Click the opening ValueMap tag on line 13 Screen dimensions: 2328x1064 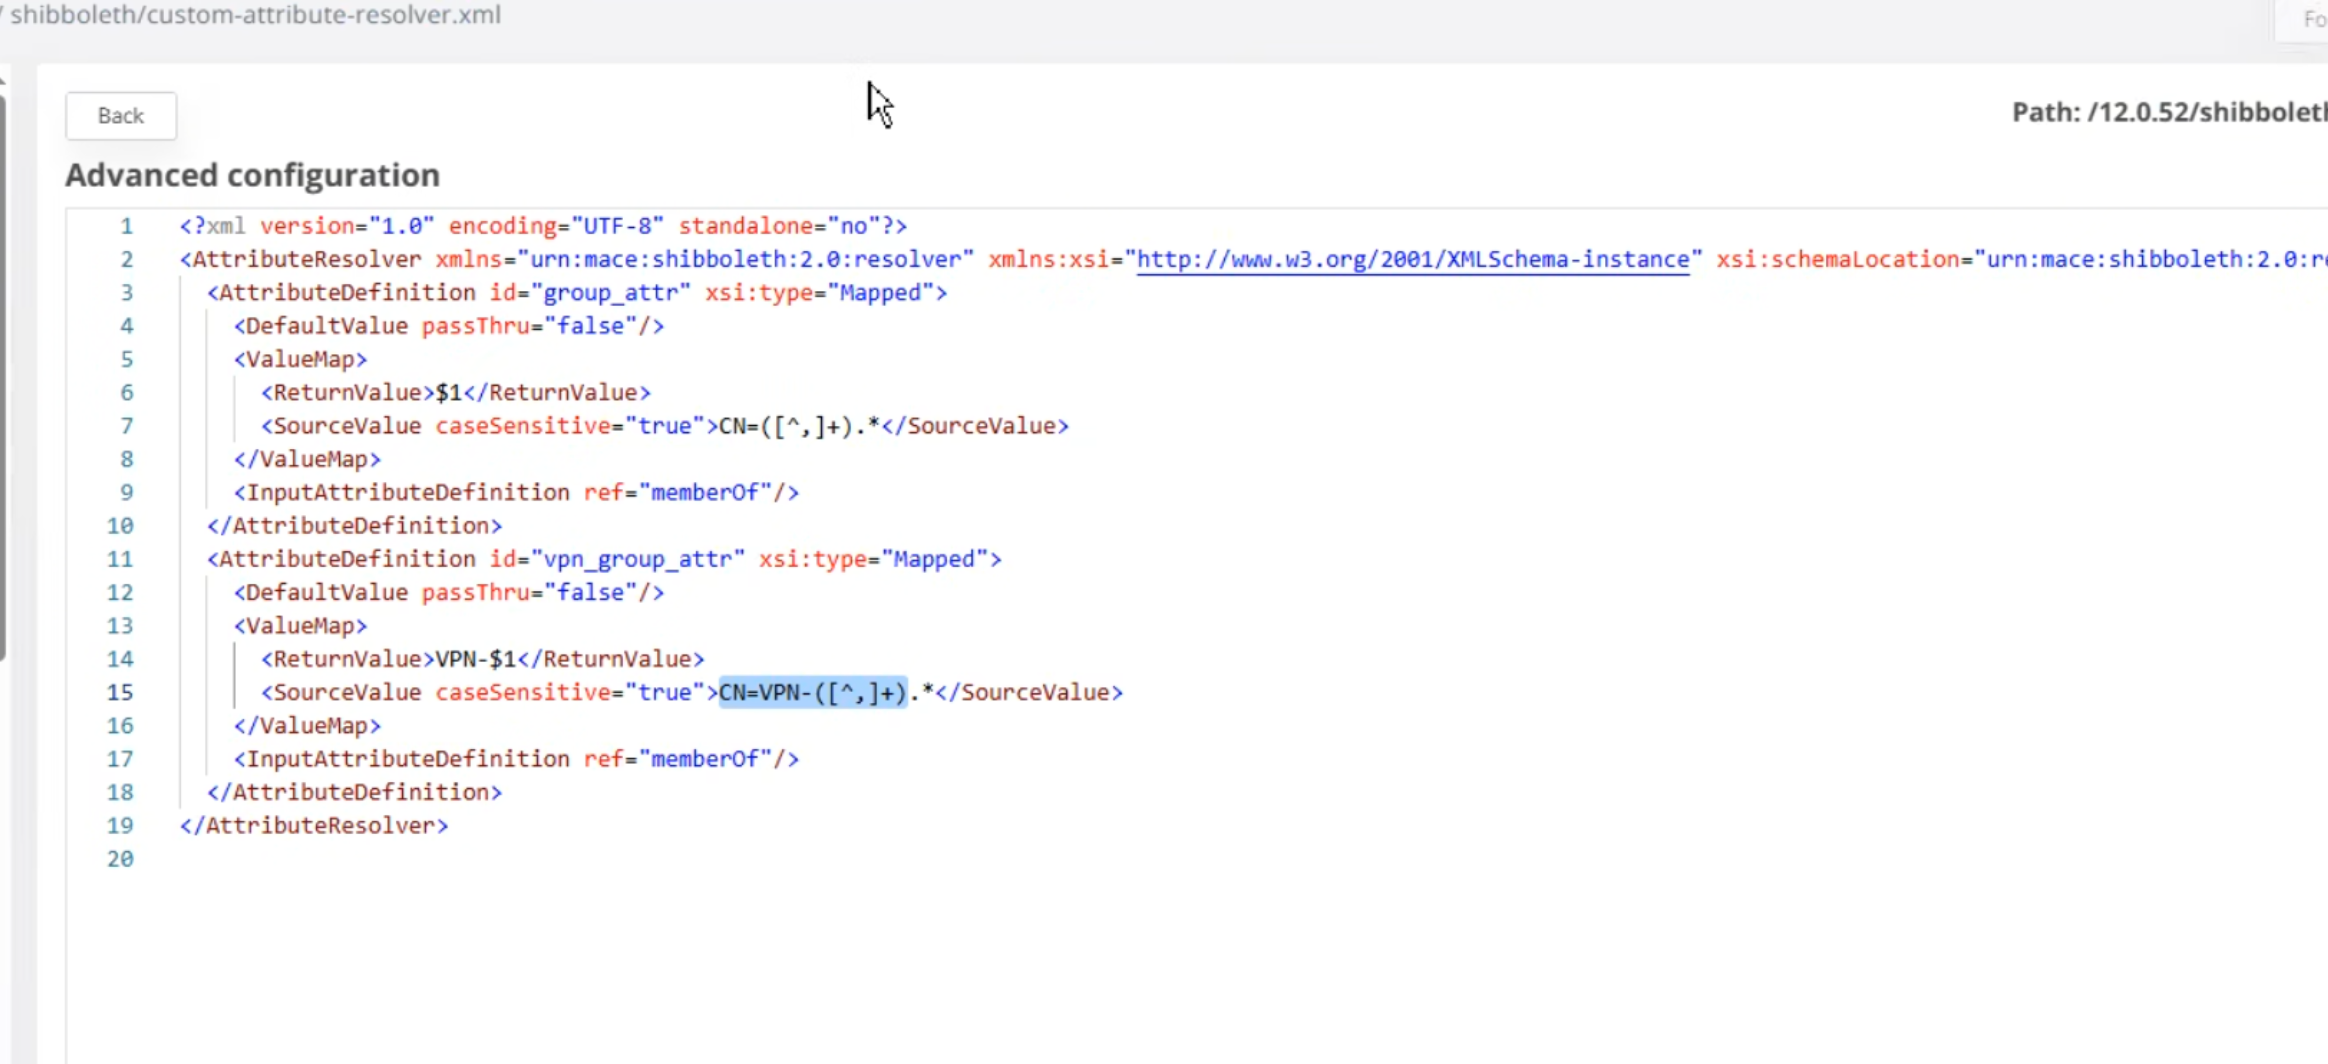pos(301,626)
